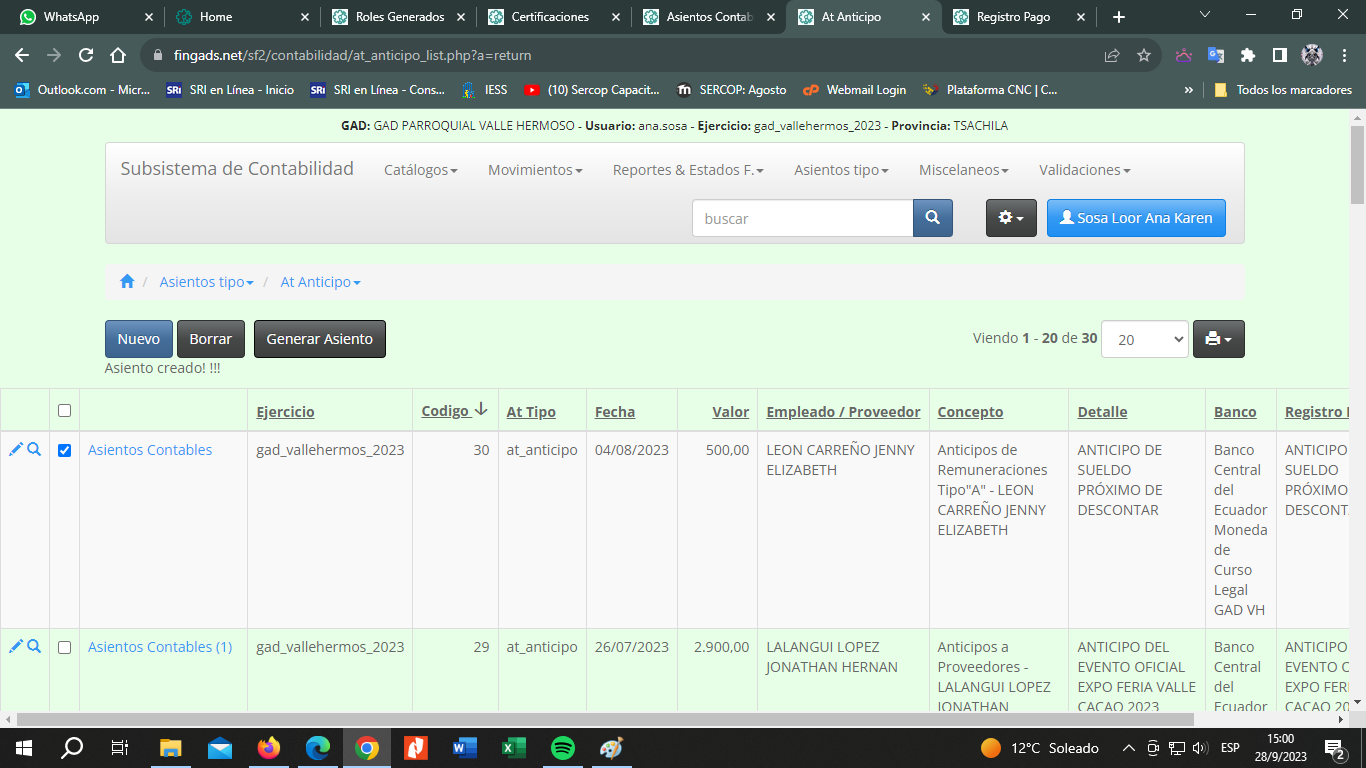Open the gear settings dropdown
This screenshot has width=1366, height=768.
[1011, 218]
